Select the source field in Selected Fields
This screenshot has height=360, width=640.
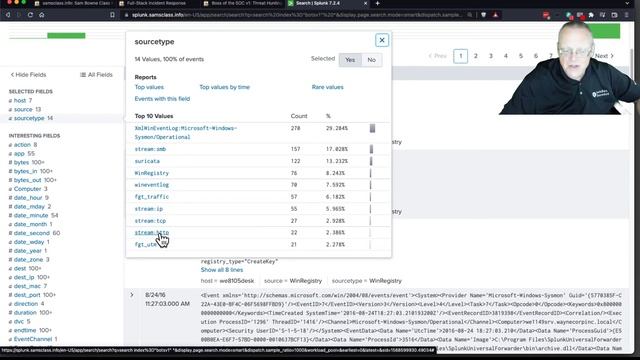point(24,109)
